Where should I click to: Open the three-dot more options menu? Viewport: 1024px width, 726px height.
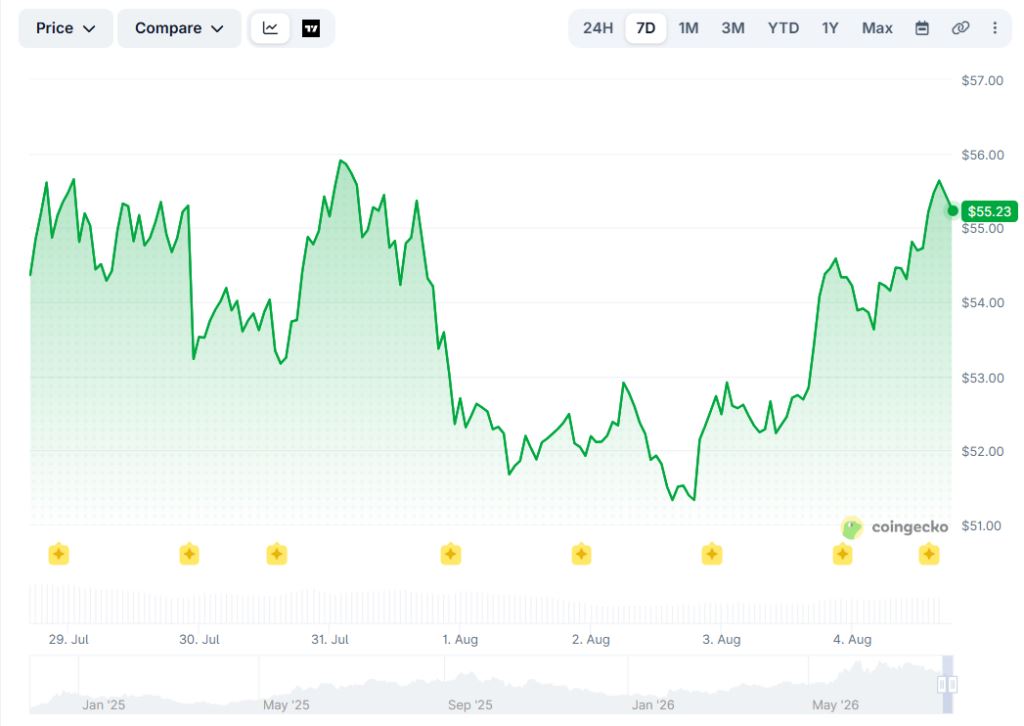tap(995, 28)
